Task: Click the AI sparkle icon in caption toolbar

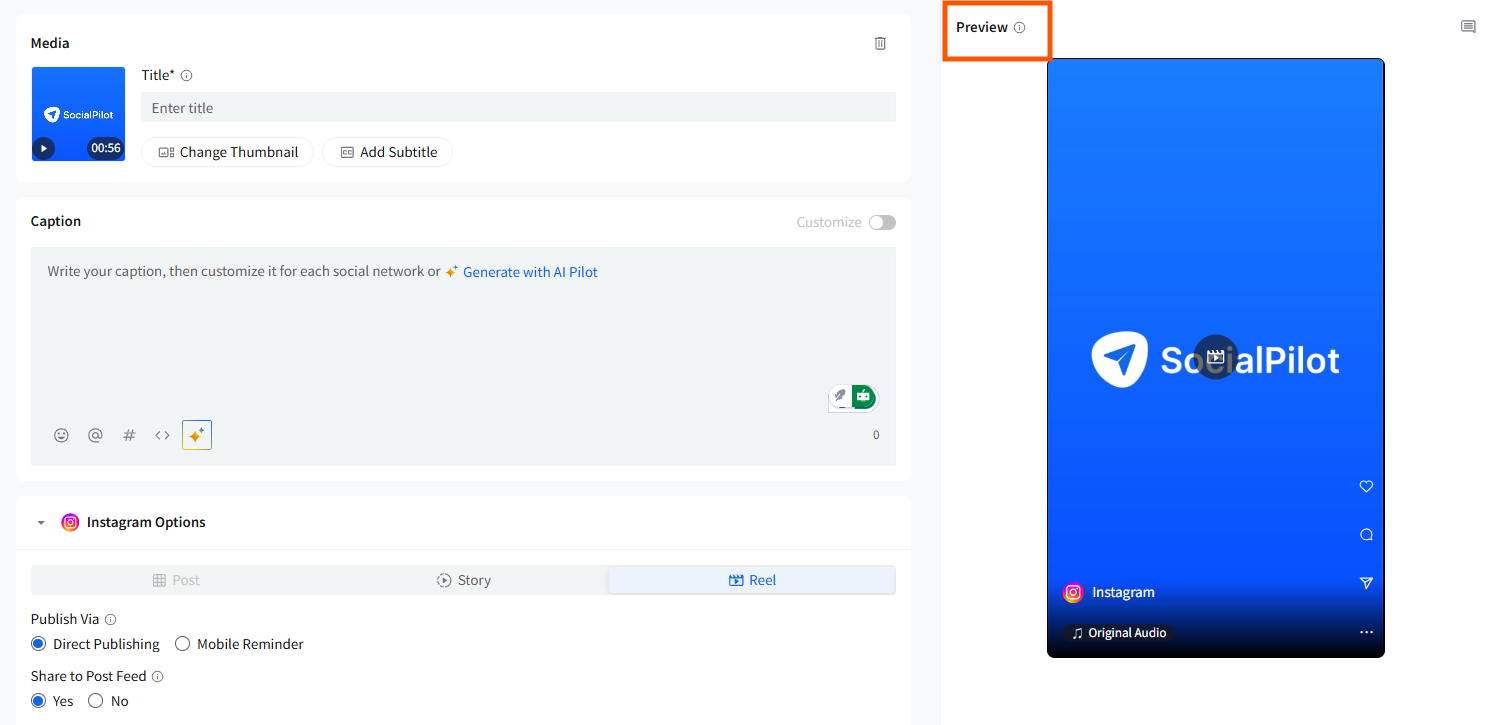Action: point(197,435)
